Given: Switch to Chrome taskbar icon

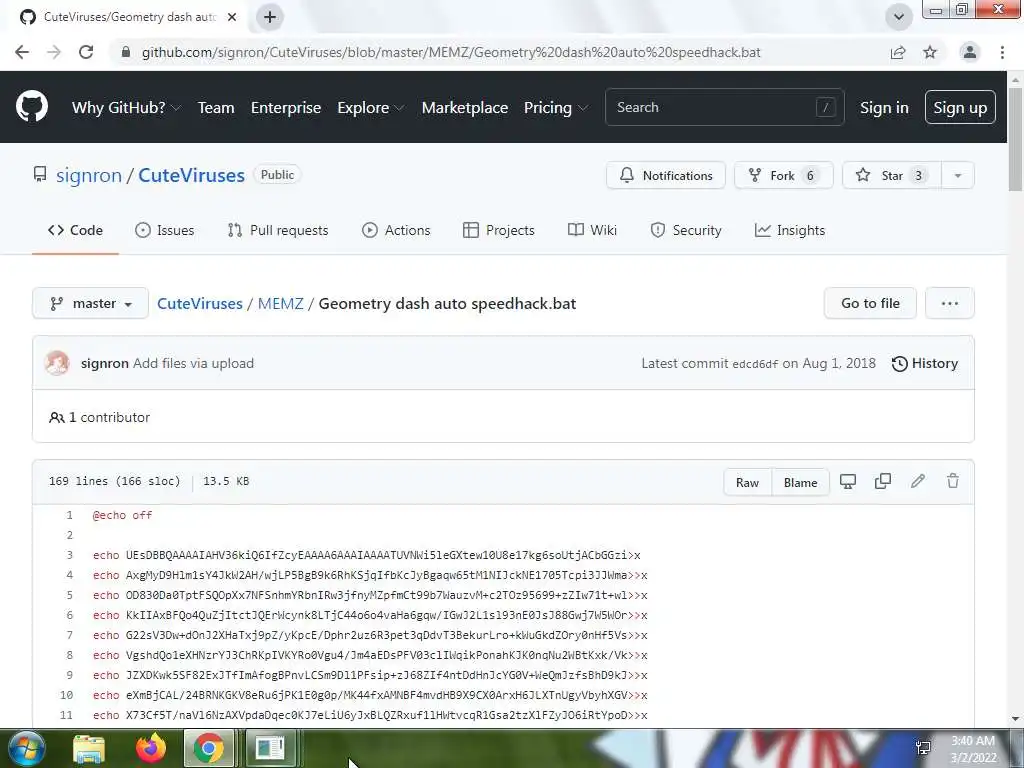Looking at the screenshot, I should 208,748.
